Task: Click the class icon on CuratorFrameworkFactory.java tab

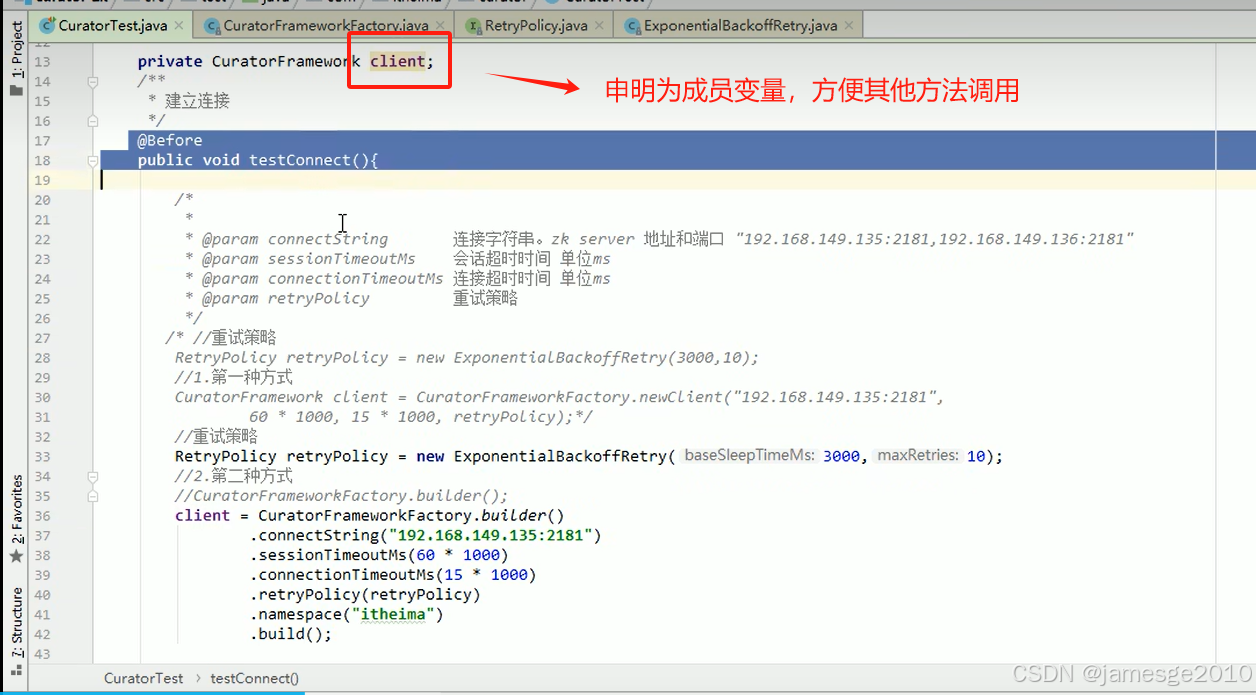Action: tap(212, 25)
